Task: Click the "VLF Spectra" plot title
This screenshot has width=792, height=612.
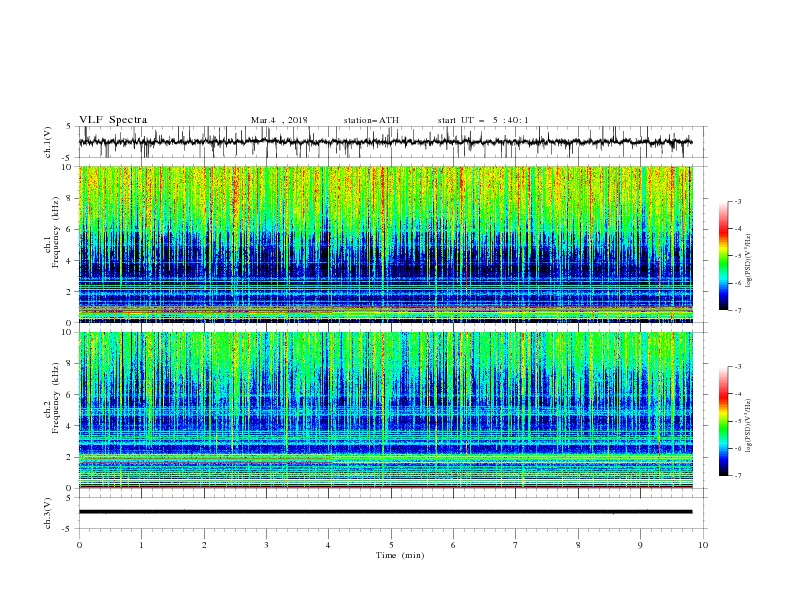Action: (113, 120)
